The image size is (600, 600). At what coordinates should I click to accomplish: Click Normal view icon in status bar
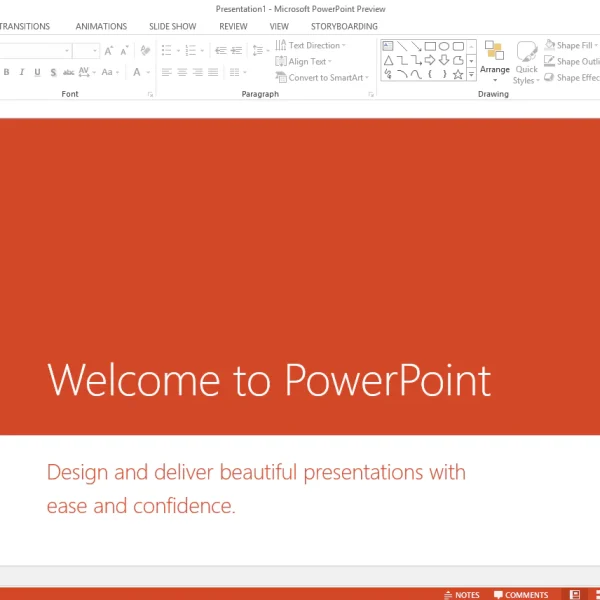(x=574, y=594)
